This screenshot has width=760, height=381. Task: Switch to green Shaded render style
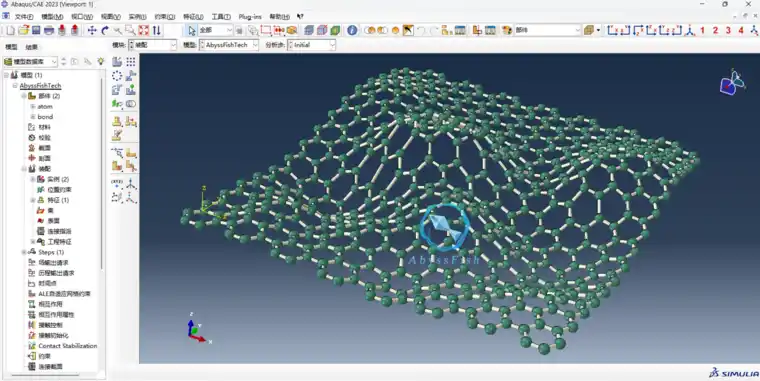pos(335,31)
